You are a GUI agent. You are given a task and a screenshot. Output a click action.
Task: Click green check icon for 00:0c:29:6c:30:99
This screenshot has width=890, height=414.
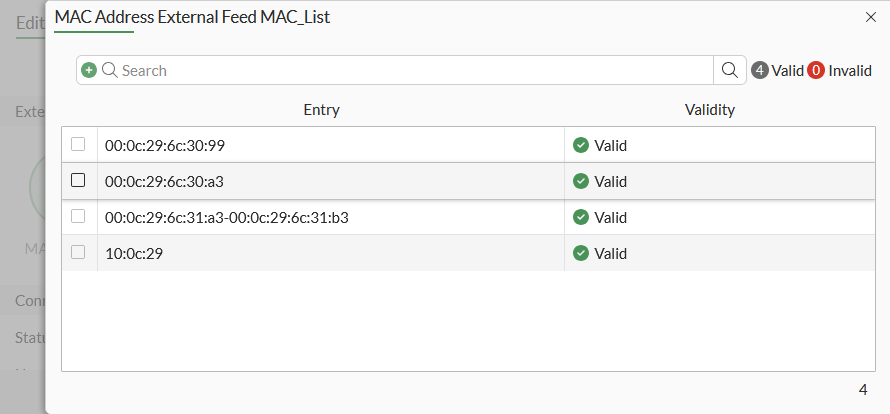581,145
